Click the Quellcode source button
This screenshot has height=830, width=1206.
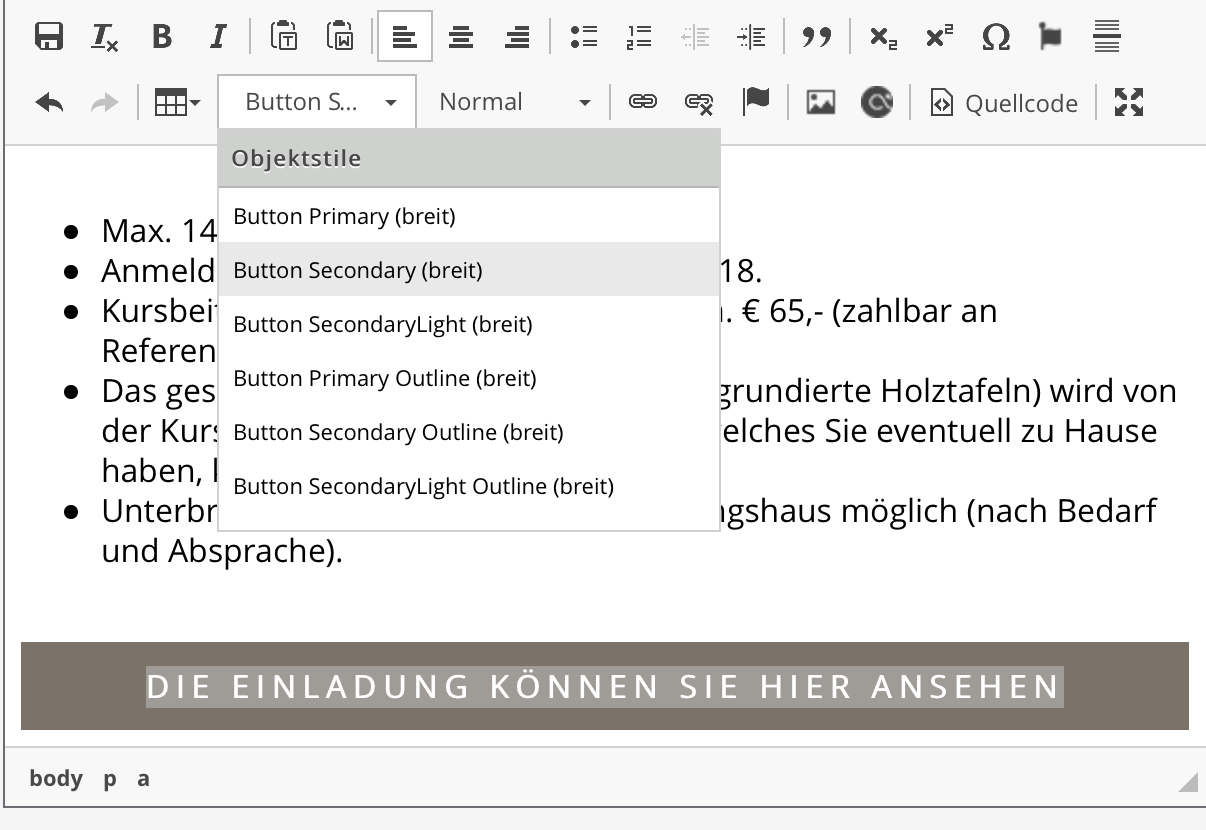(x=1003, y=103)
